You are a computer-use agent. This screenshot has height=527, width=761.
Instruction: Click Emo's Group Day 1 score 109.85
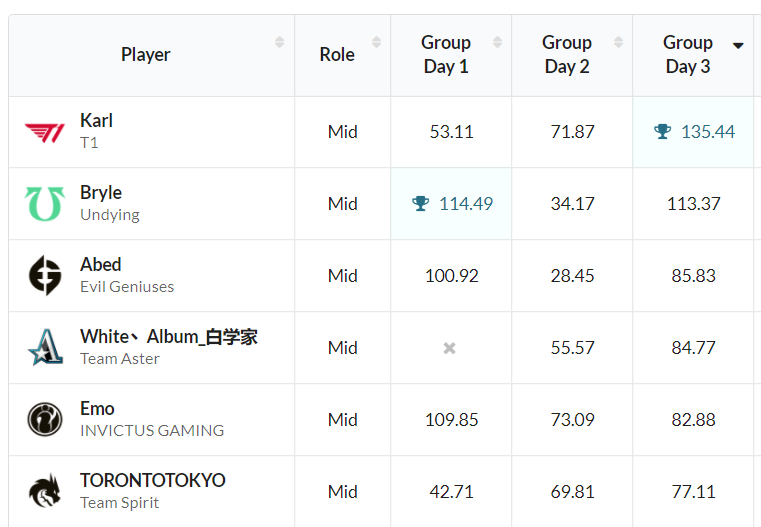point(451,420)
